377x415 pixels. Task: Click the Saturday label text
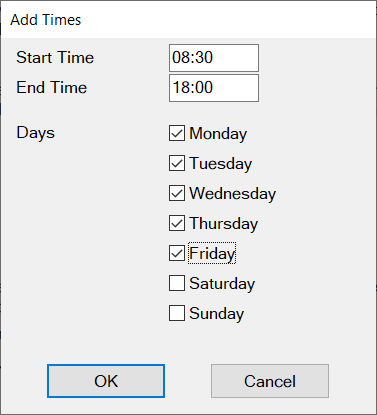(x=222, y=284)
